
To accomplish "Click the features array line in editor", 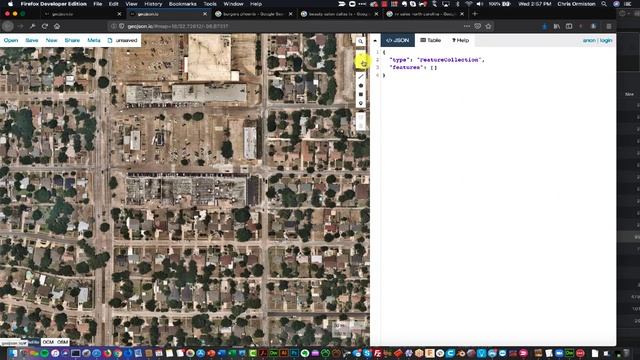I will [413, 68].
